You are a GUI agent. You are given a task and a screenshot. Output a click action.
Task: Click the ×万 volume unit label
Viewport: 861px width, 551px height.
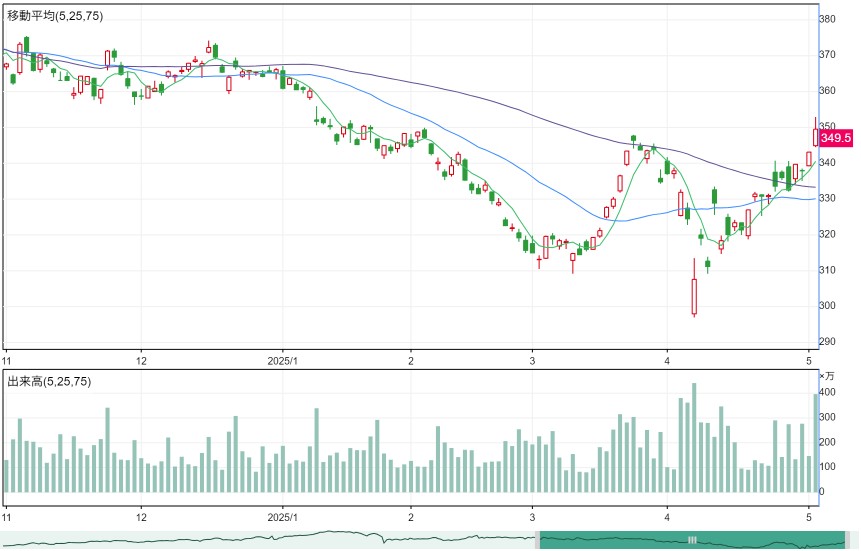pyautogui.click(x=826, y=376)
